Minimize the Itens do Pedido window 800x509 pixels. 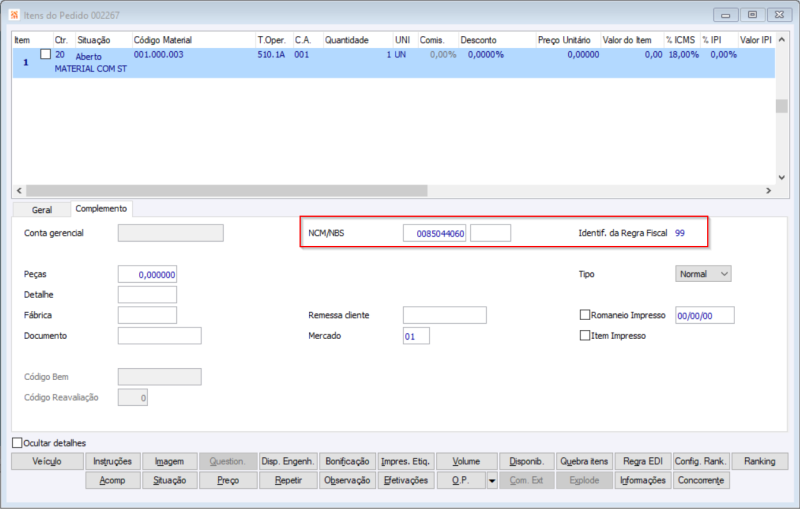pos(726,15)
